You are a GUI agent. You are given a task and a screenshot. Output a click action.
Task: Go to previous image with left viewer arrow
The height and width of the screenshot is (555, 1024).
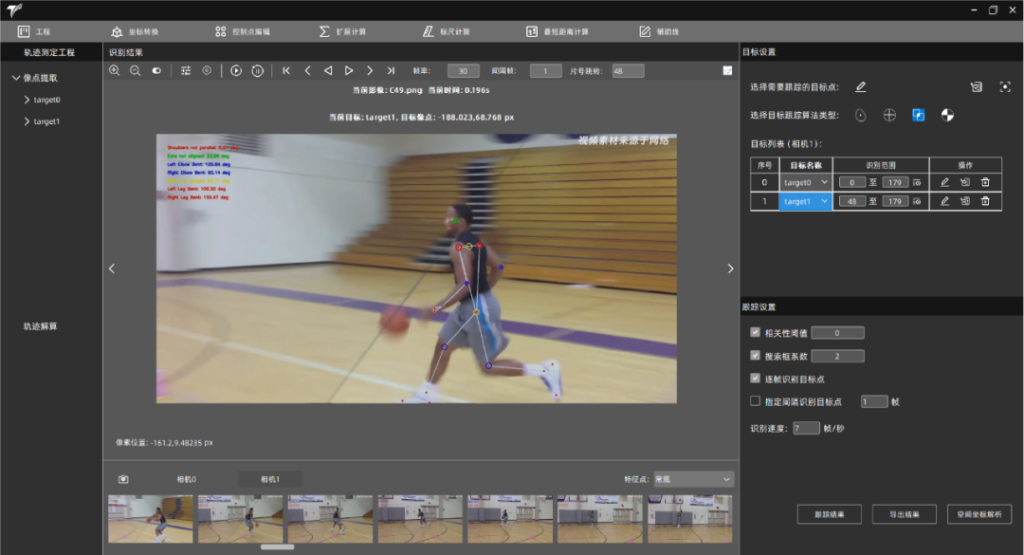click(x=112, y=268)
